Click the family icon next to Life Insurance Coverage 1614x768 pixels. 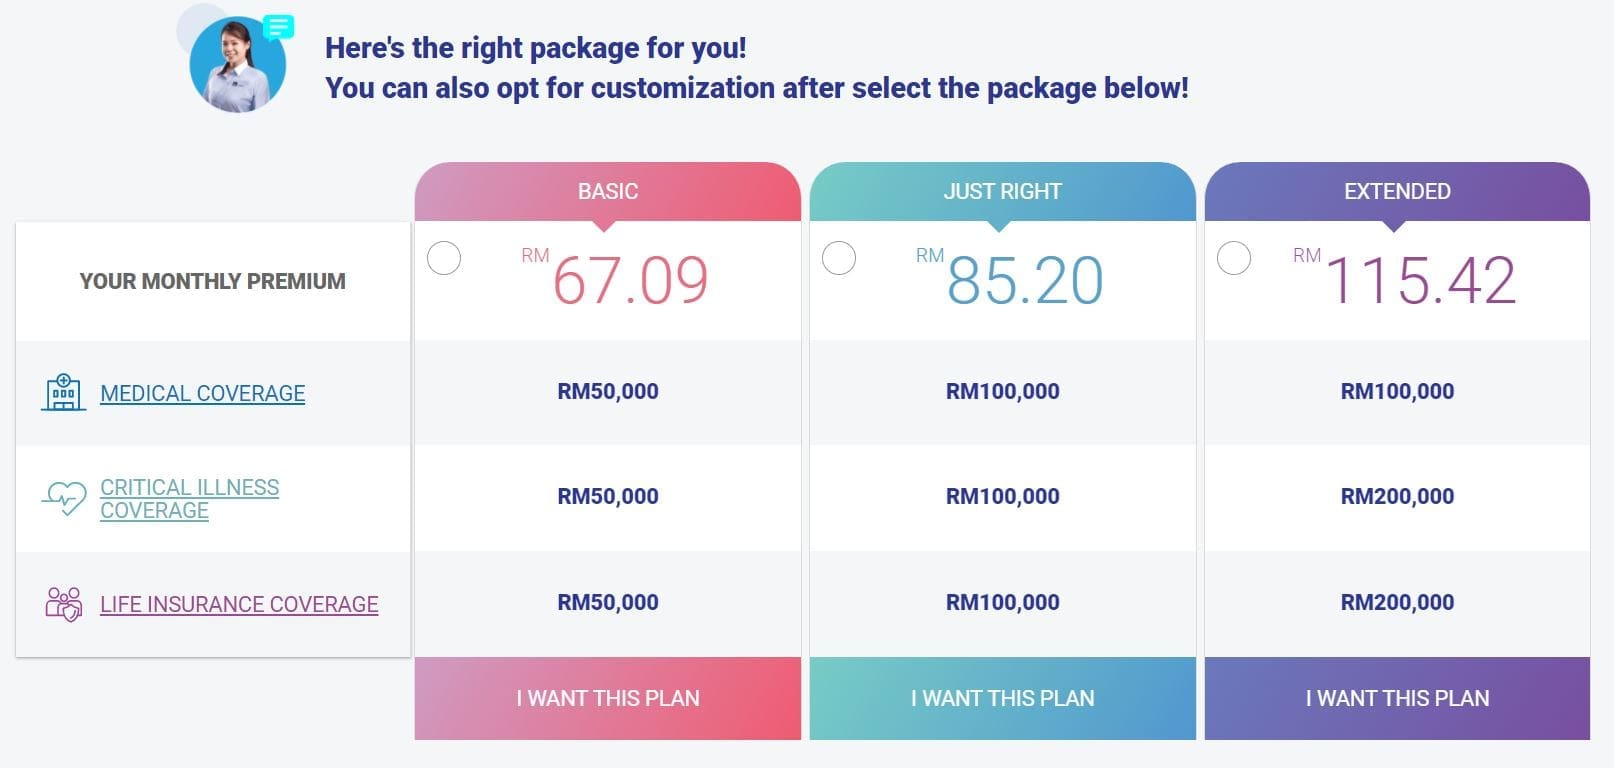[63, 602]
